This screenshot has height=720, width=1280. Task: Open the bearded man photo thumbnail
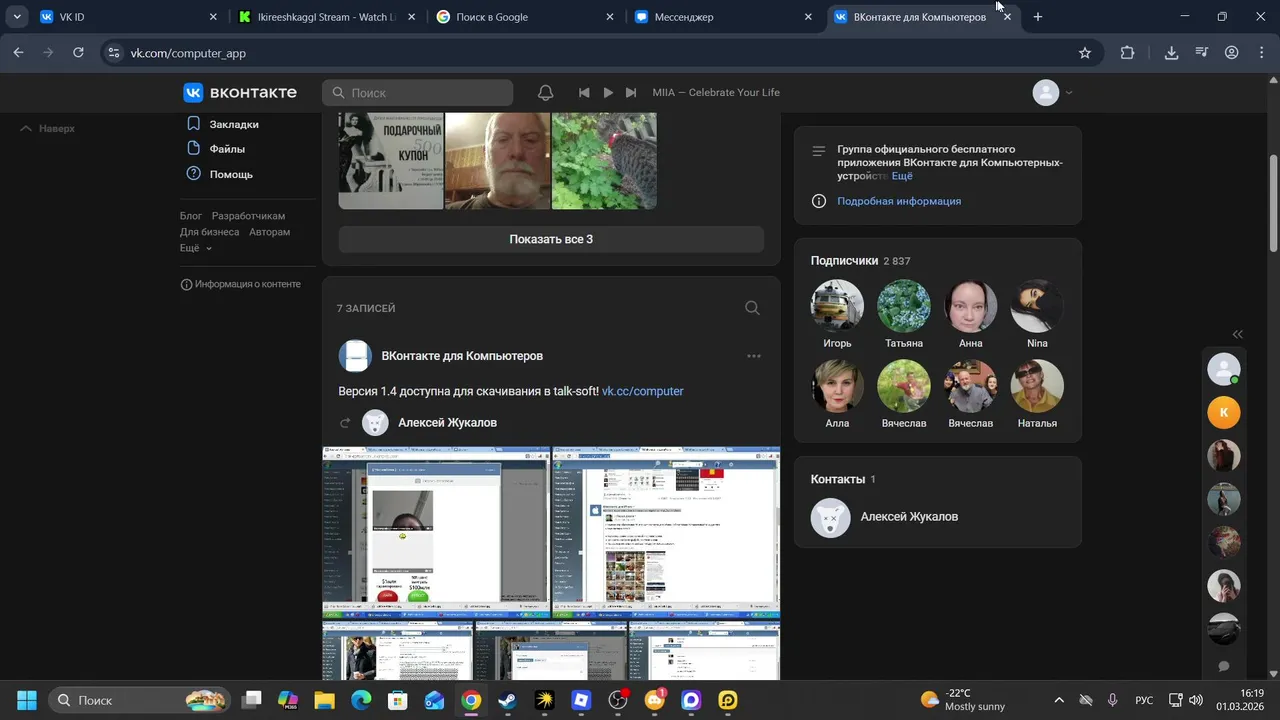tap(498, 160)
